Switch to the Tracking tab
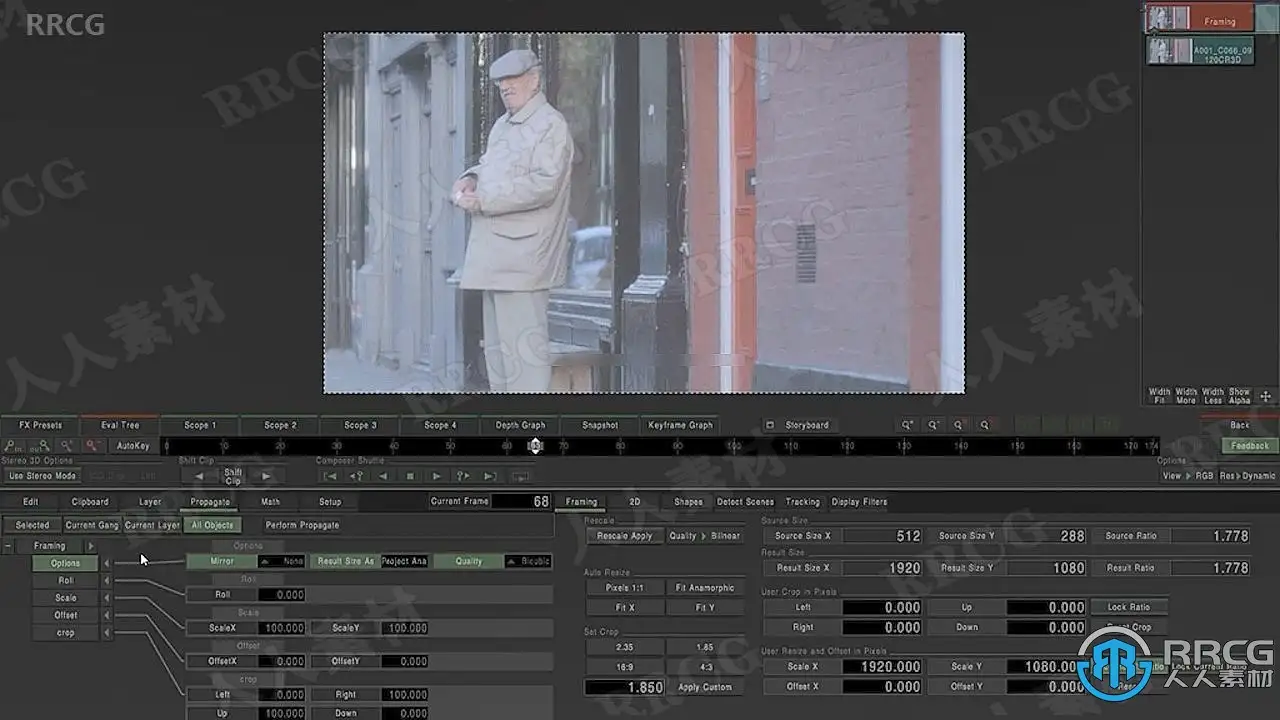1280x720 pixels. point(802,502)
